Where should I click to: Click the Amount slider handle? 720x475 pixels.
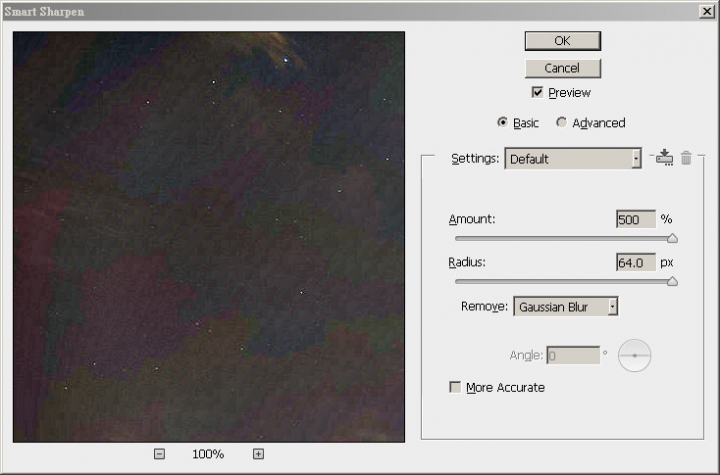pos(672,238)
